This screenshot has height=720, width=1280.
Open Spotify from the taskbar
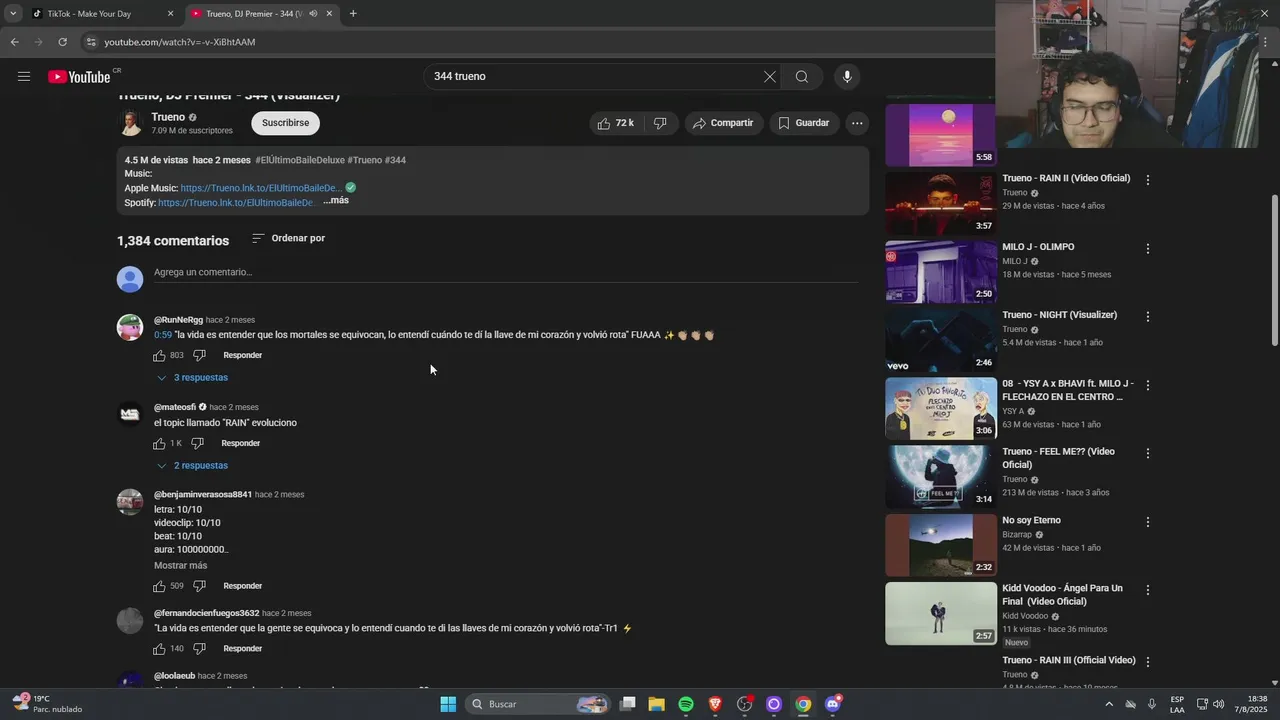pyautogui.click(x=686, y=704)
